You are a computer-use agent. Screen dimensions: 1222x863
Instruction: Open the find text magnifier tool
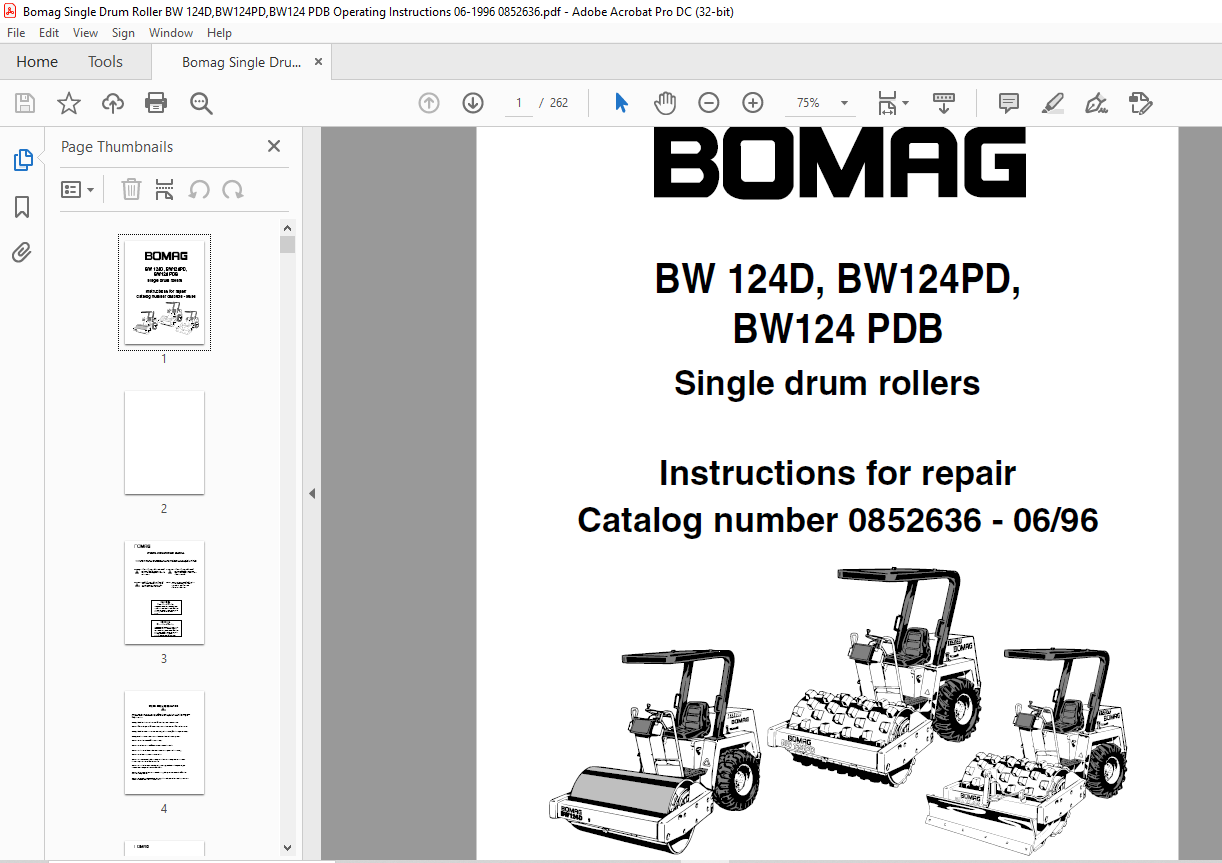click(x=201, y=103)
